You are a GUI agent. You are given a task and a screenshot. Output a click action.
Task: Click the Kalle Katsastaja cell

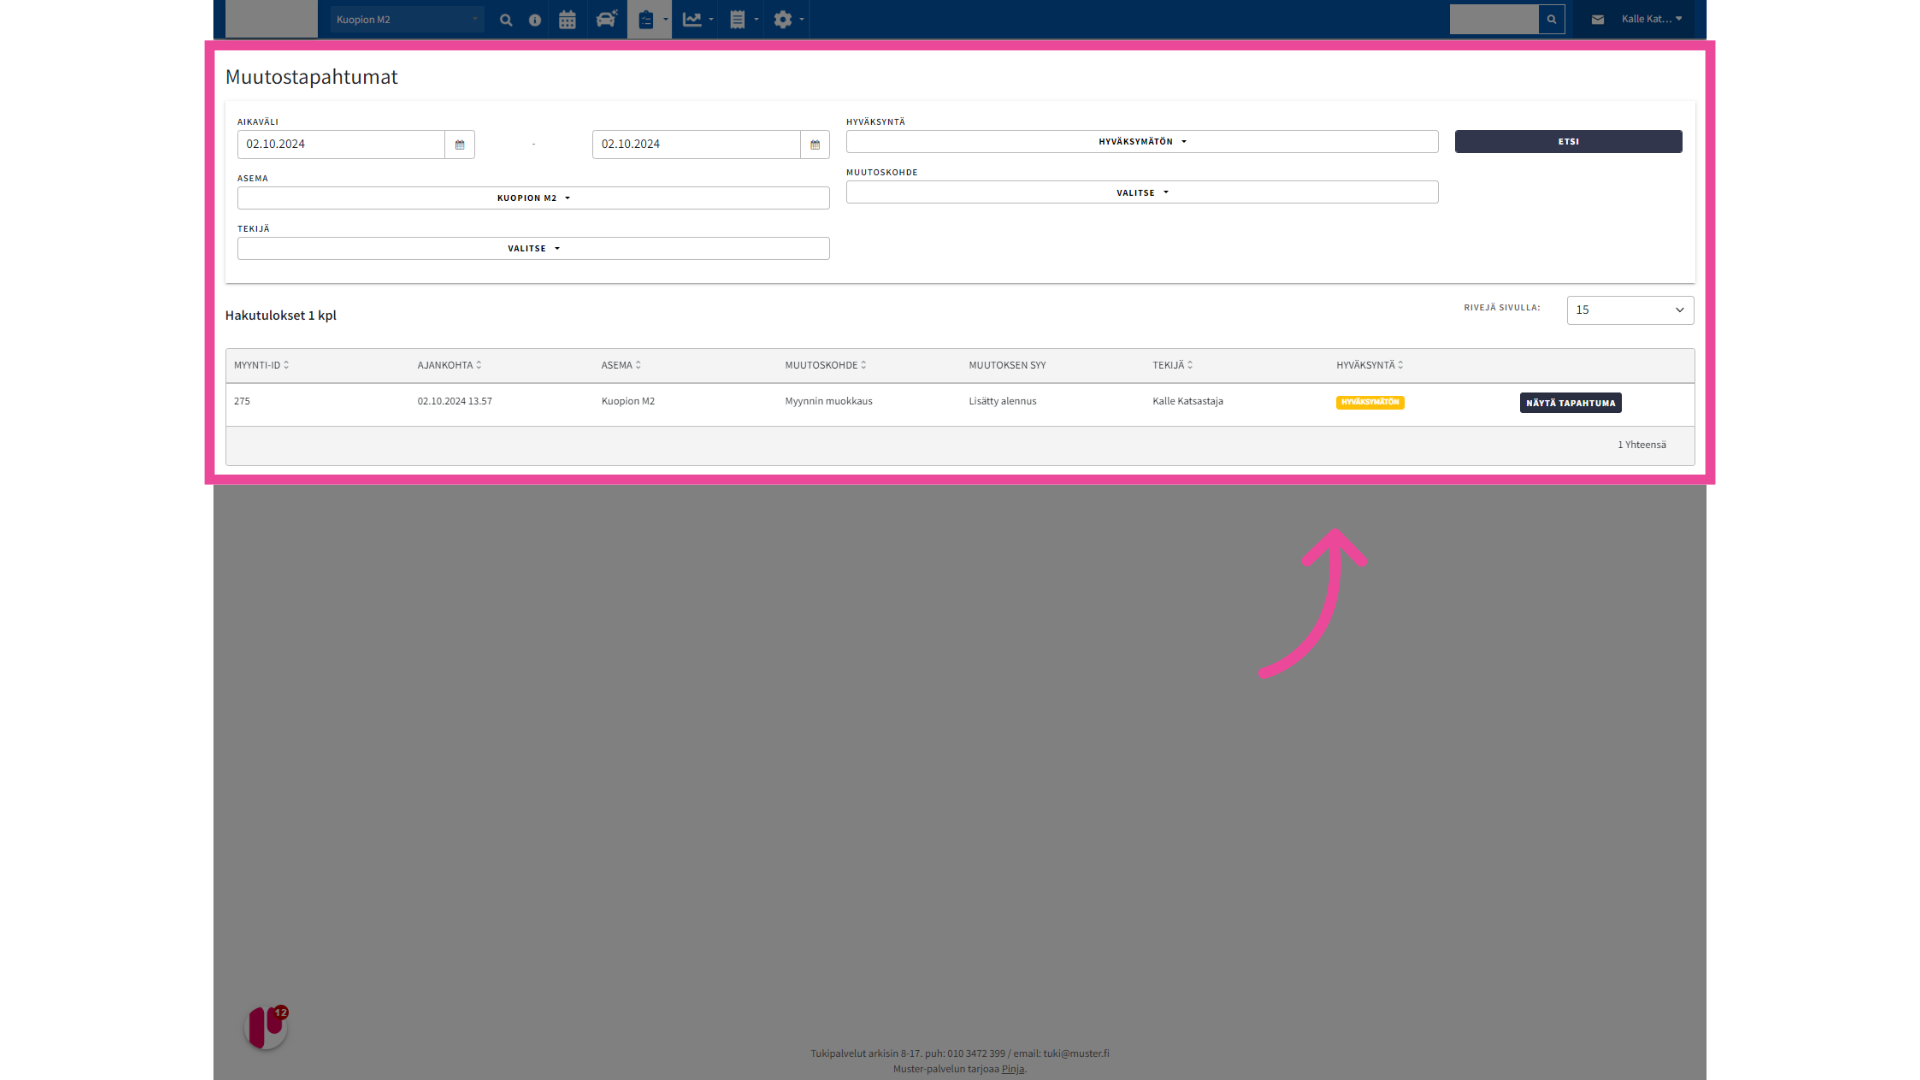pos(1188,401)
